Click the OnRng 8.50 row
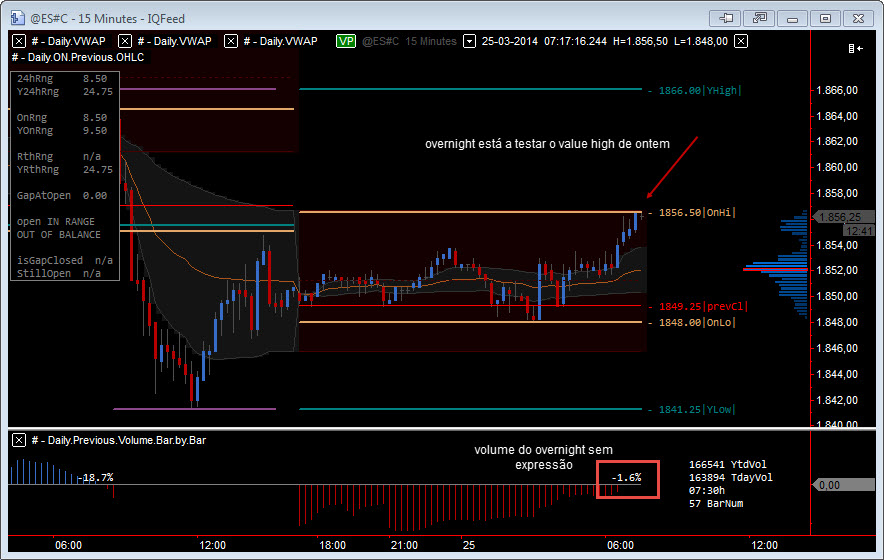The image size is (884, 560). click(62, 117)
